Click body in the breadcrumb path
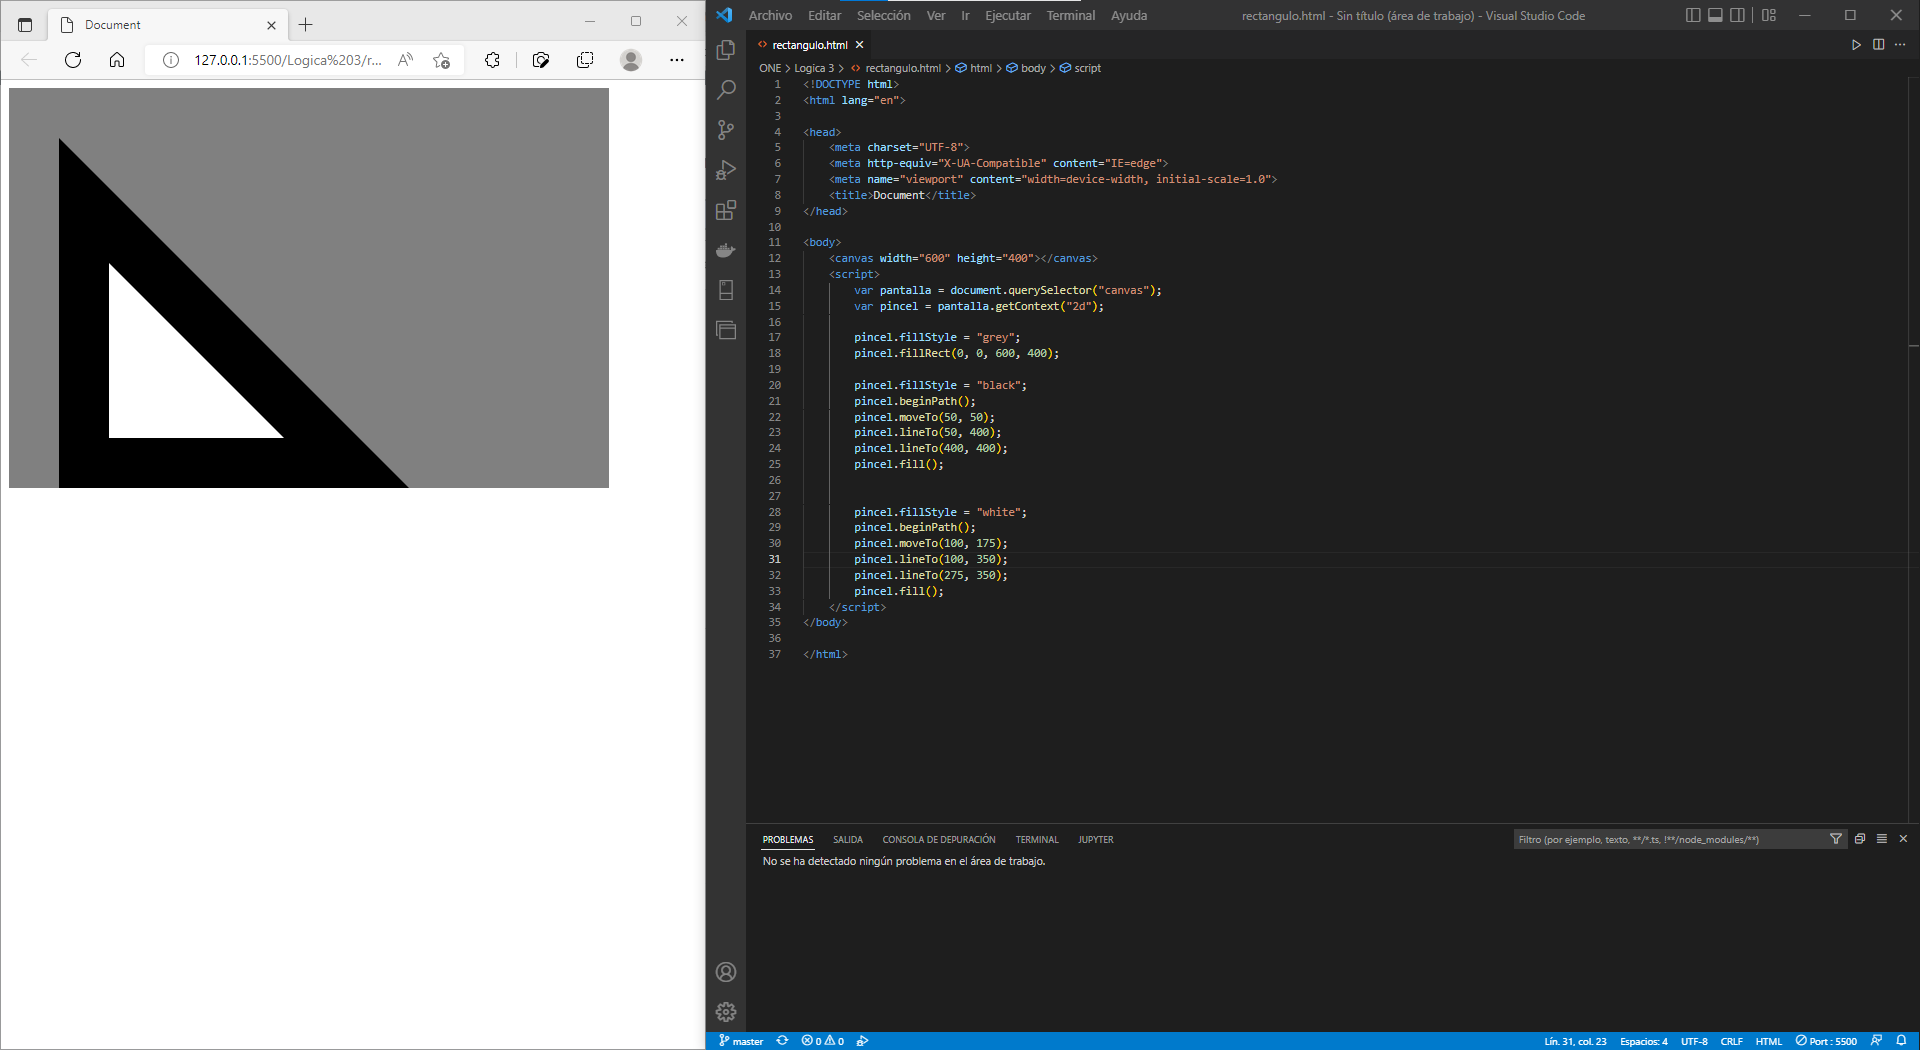The width and height of the screenshot is (1920, 1050). 1033,68
